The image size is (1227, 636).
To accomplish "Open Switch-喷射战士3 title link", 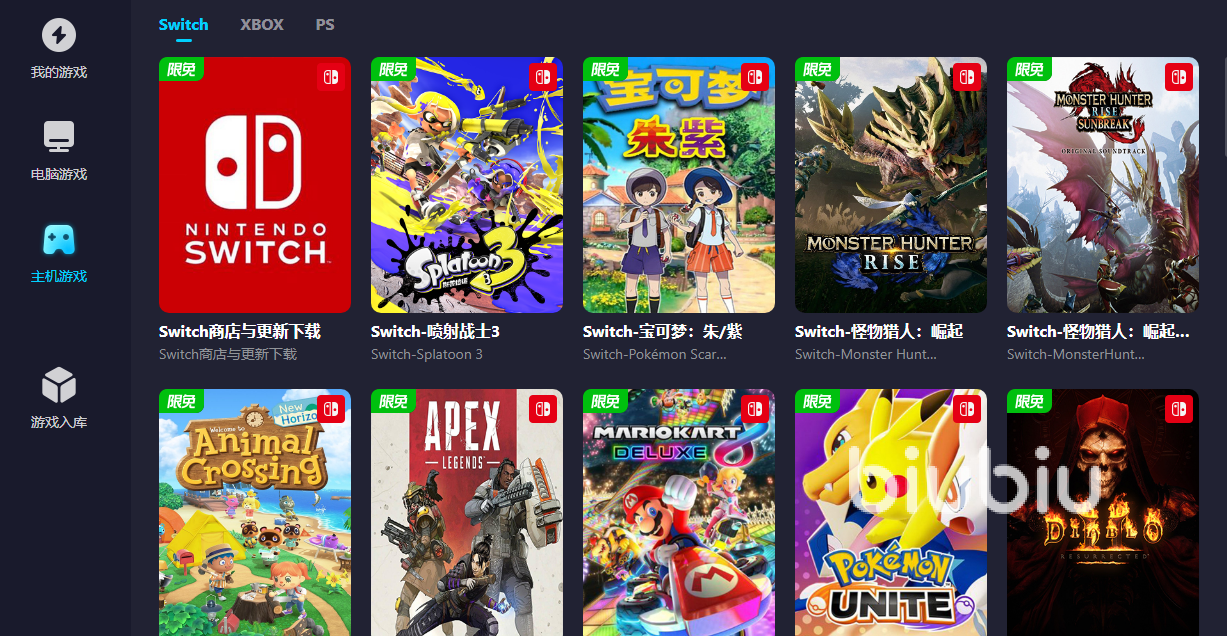I will 435,331.
